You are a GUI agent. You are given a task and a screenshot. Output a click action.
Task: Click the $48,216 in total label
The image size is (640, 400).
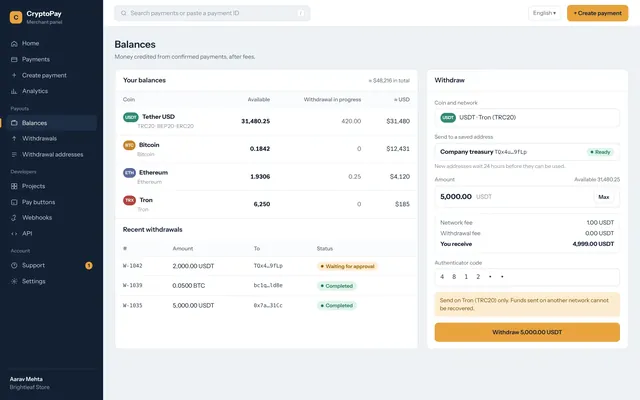coord(389,80)
